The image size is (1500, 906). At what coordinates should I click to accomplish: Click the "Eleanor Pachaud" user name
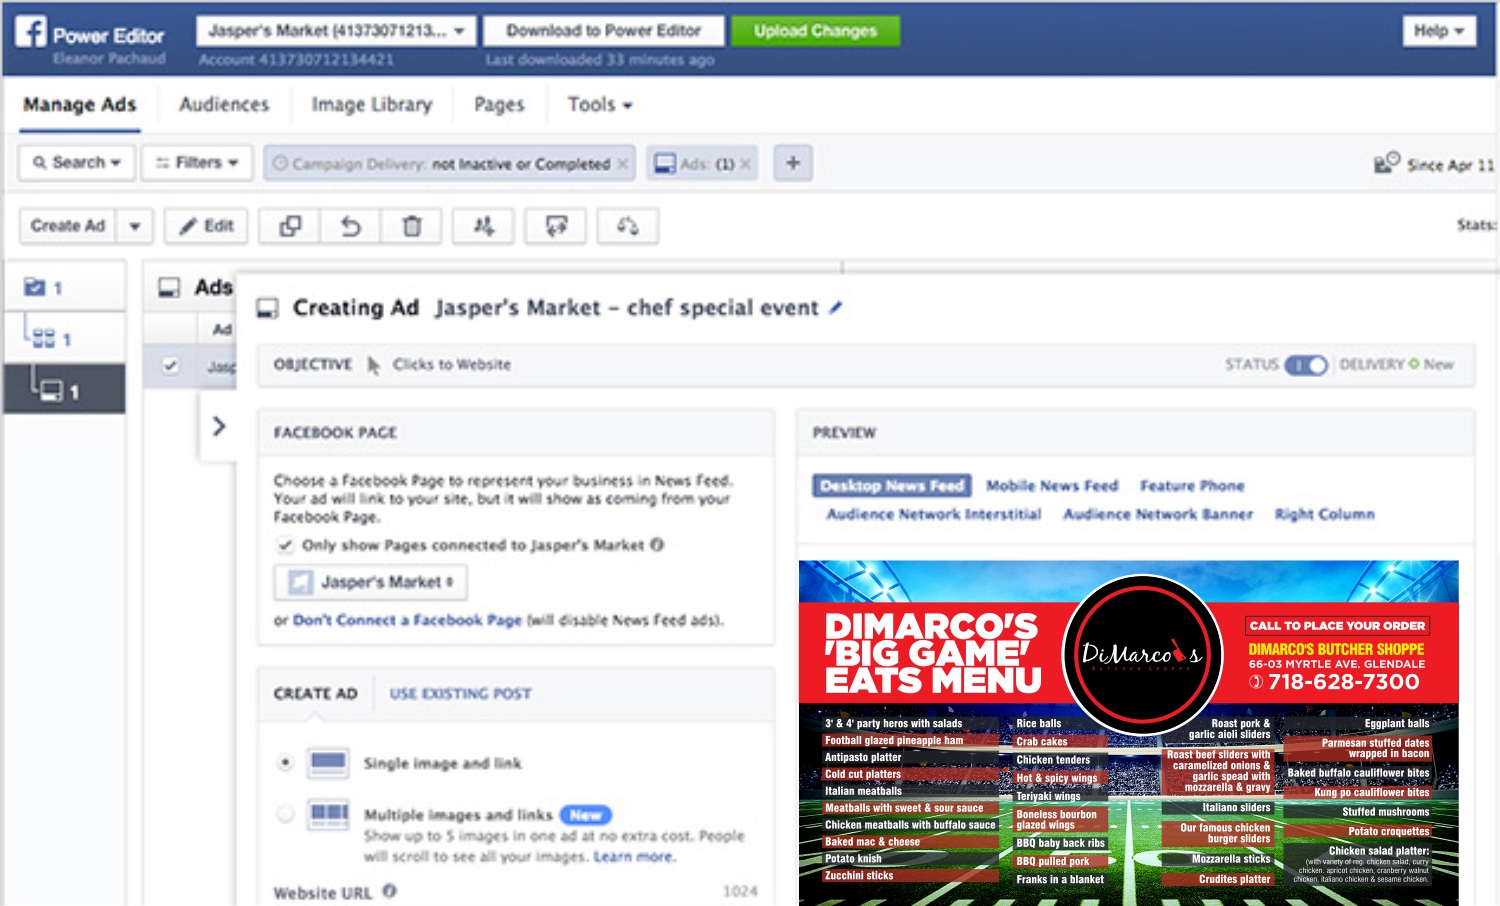point(109,59)
